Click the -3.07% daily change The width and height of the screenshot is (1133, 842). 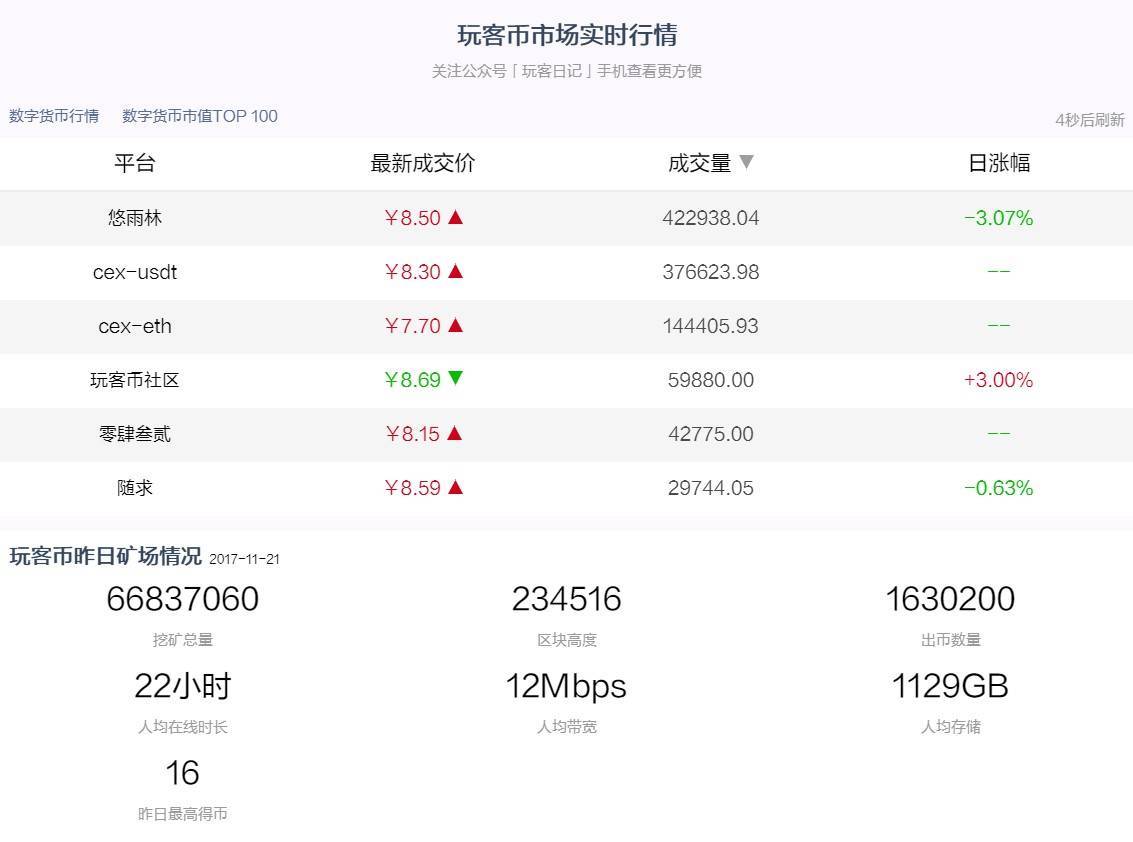[999, 218]
